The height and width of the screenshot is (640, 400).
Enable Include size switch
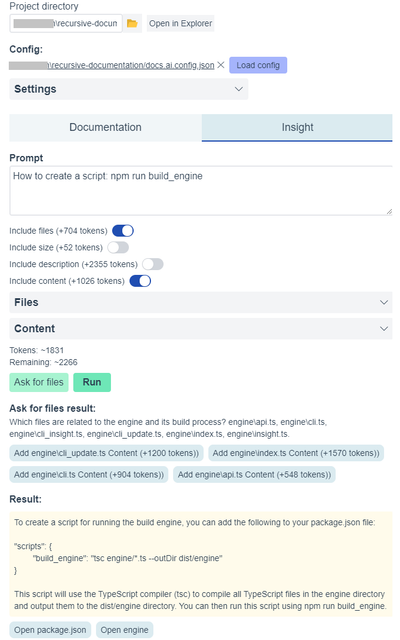pyautogui.click(x=118, y=248)
